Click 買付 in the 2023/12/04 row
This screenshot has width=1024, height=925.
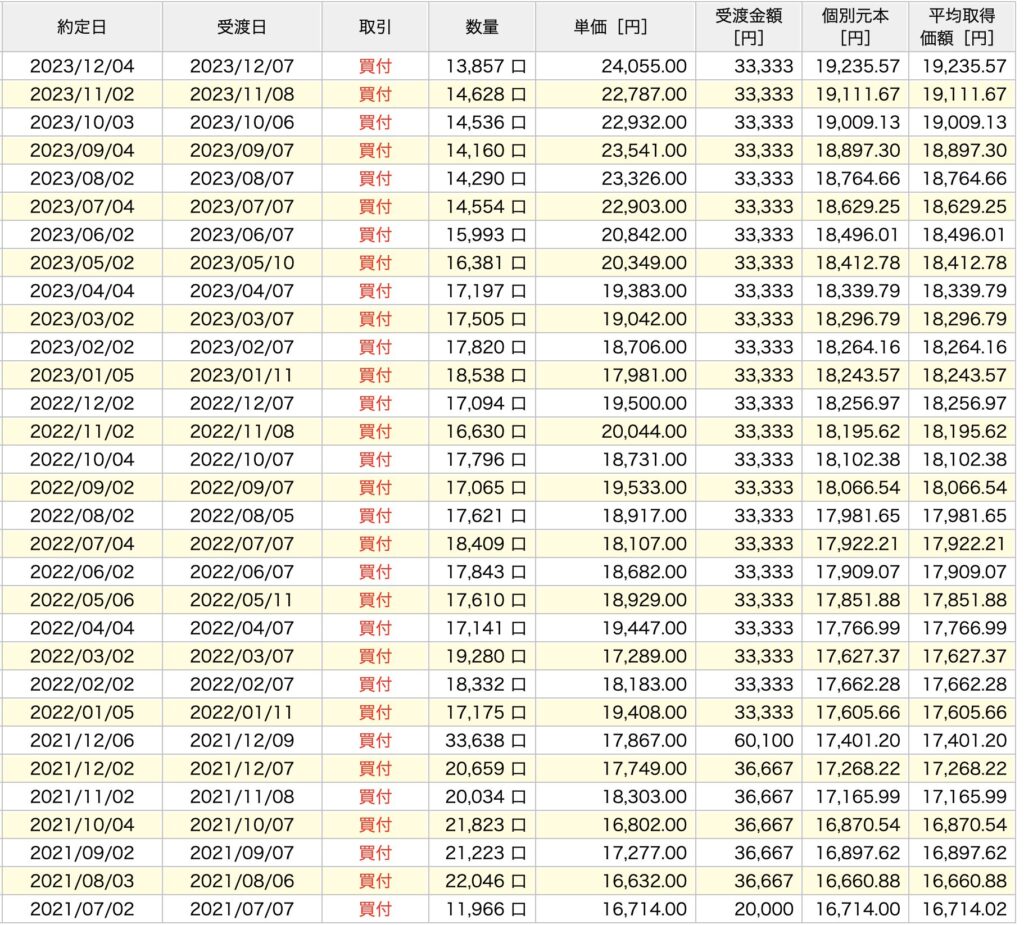coord(375,67)
